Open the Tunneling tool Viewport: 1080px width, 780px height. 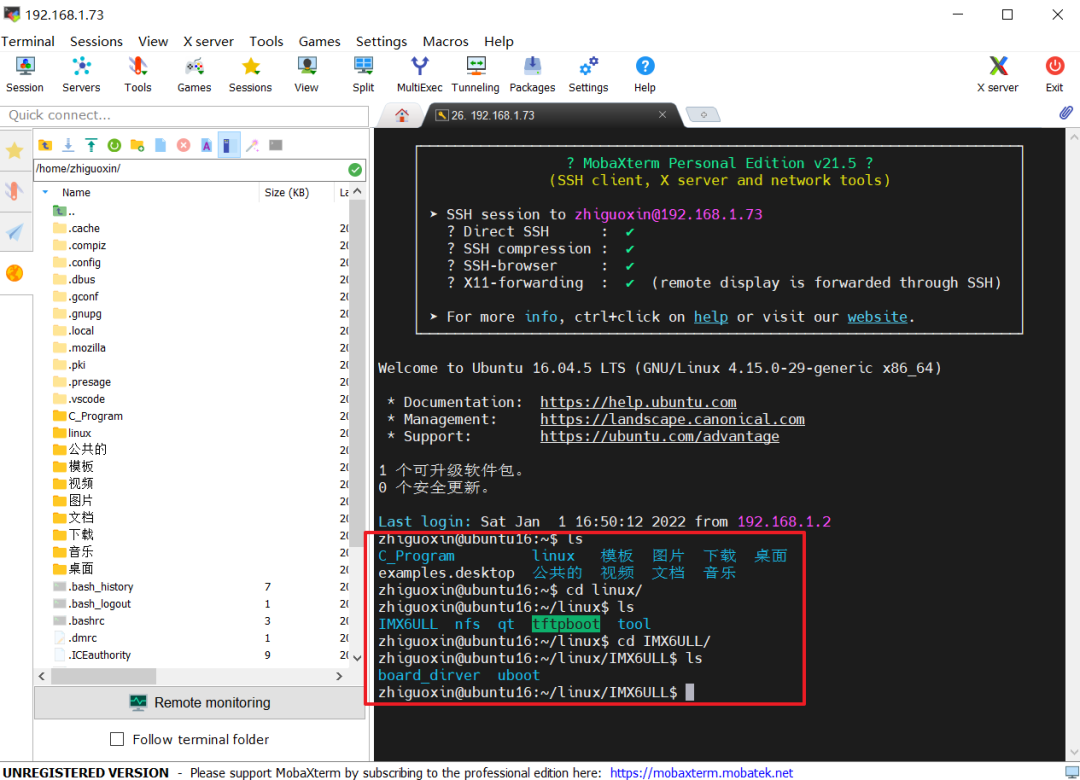pyautogui.click(x=475, y=74)
